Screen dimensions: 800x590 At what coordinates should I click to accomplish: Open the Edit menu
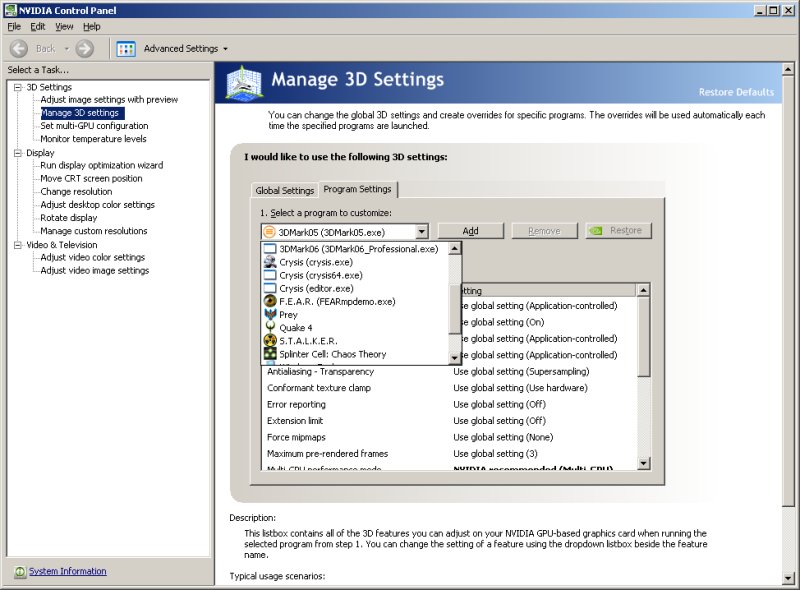pos(38,27)
